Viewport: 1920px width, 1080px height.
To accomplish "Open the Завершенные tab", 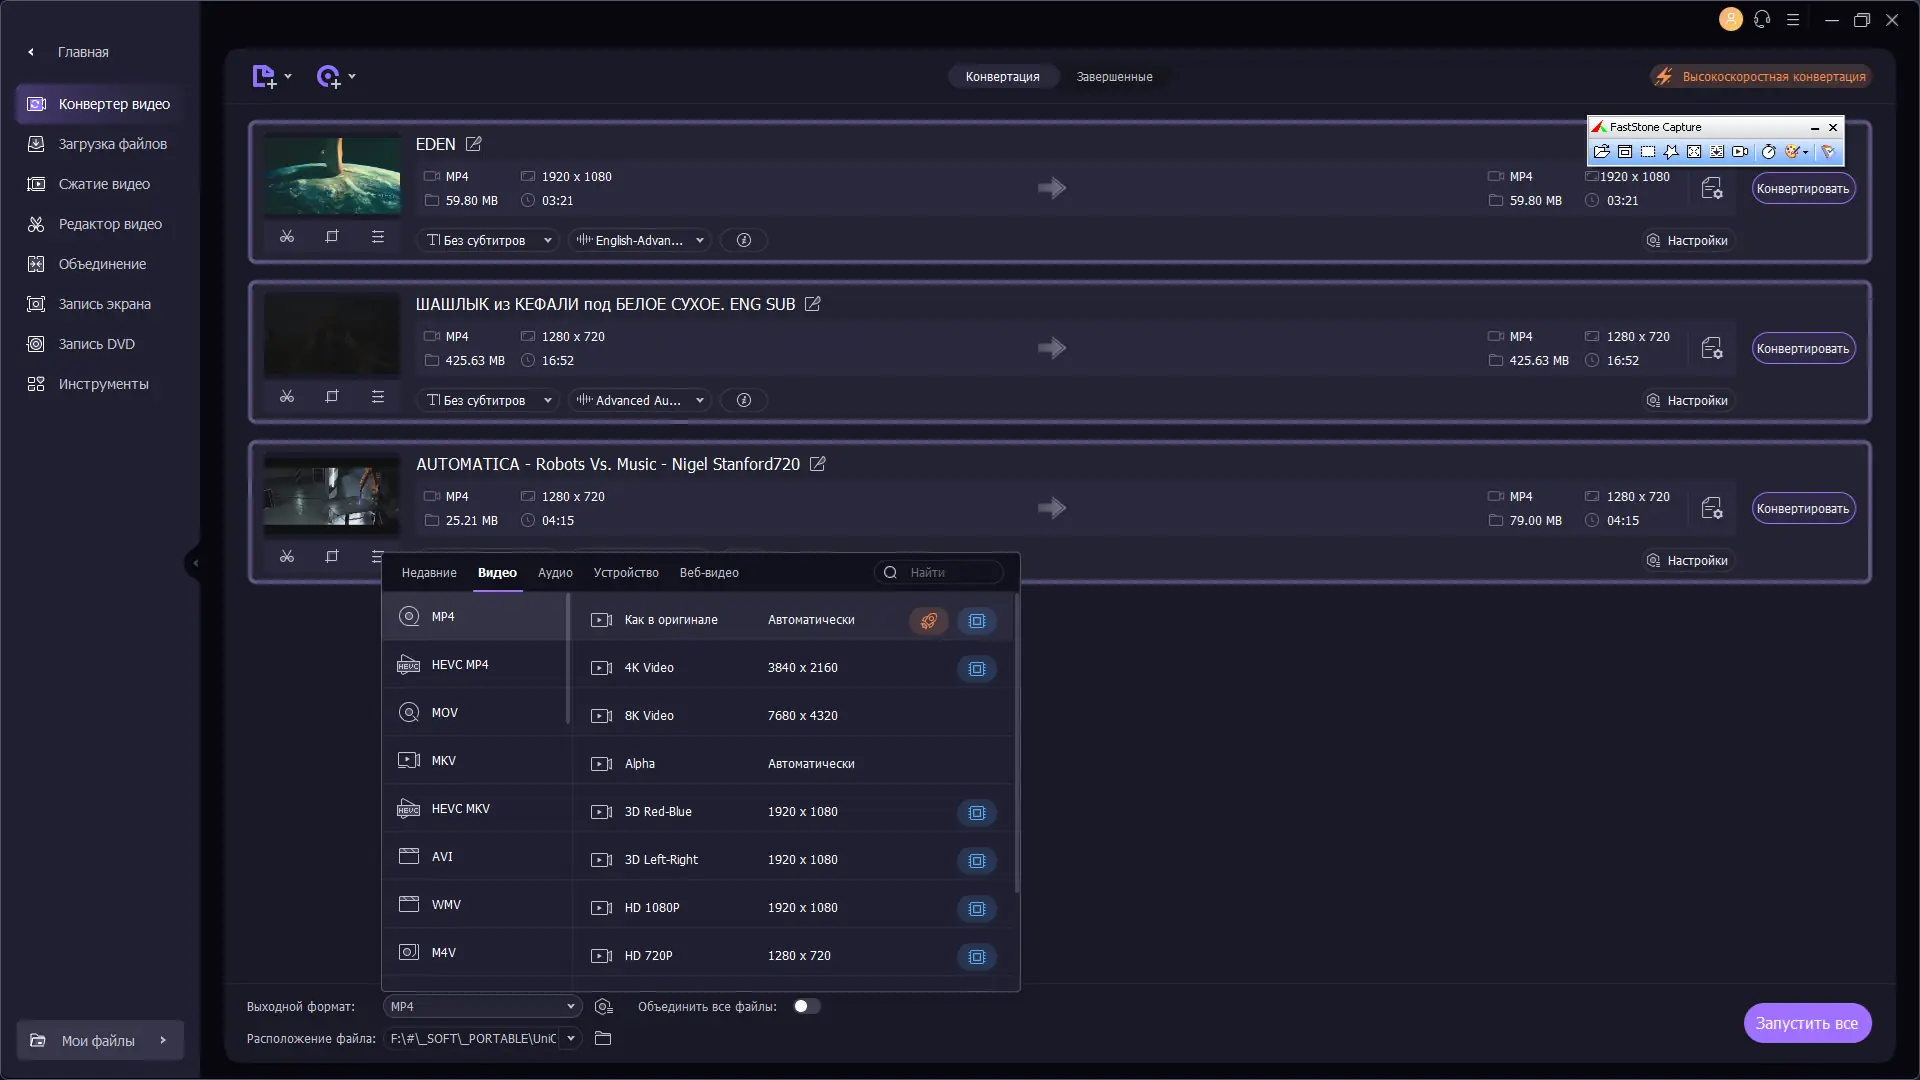I will [1114, 77].
